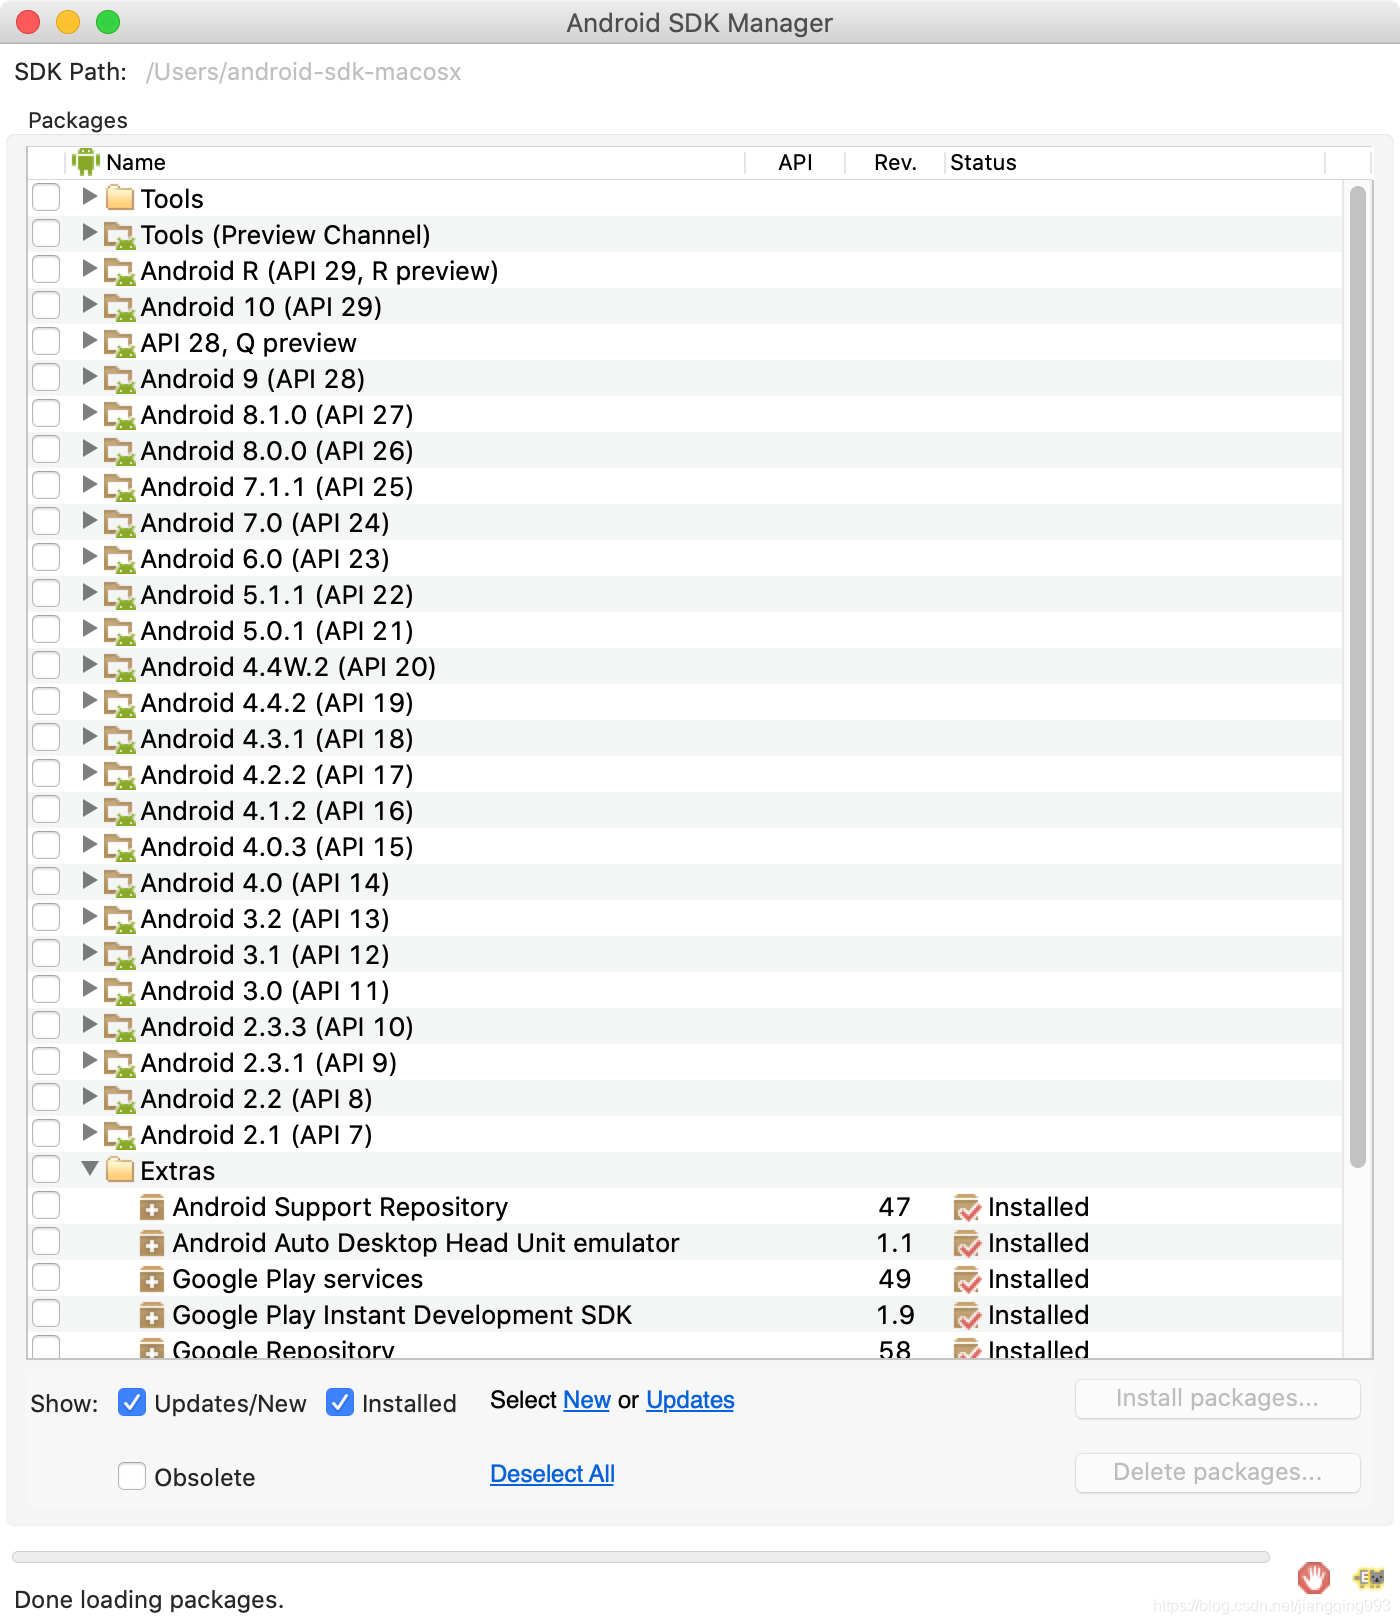Click the Tools folder icon

pos(120,198)
